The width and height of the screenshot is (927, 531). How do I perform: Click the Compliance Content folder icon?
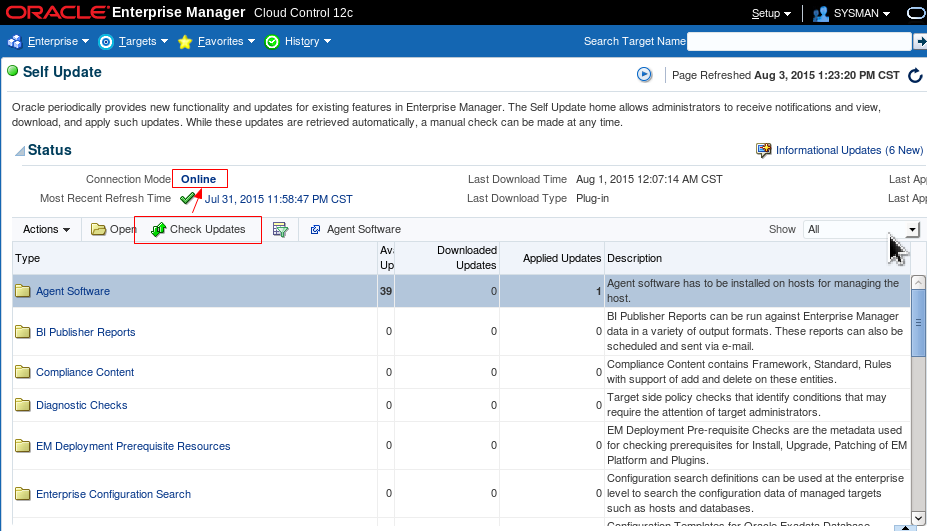pos(22,372)
